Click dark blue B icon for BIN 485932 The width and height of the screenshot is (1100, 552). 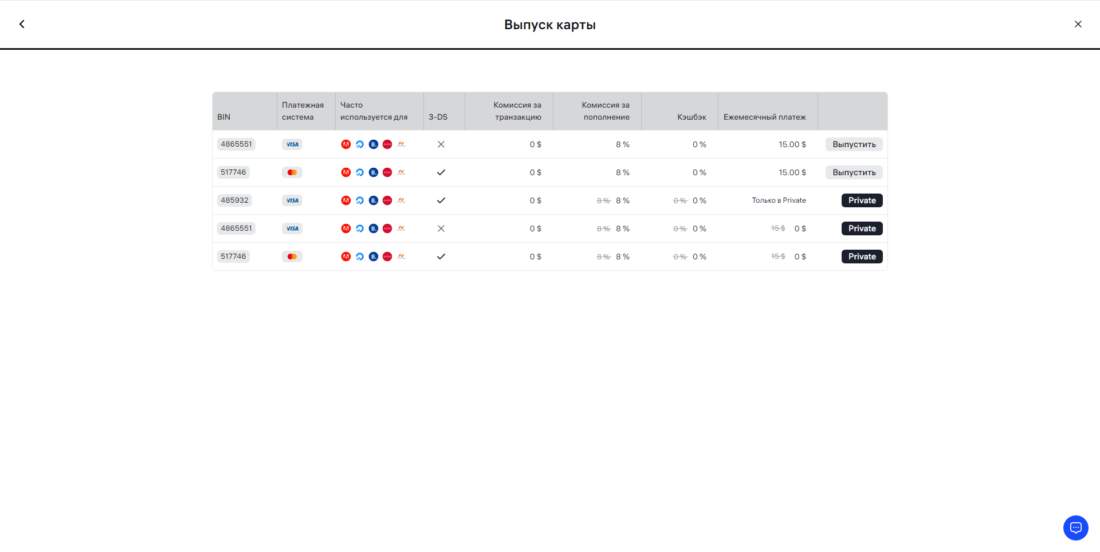click(373, 200)
